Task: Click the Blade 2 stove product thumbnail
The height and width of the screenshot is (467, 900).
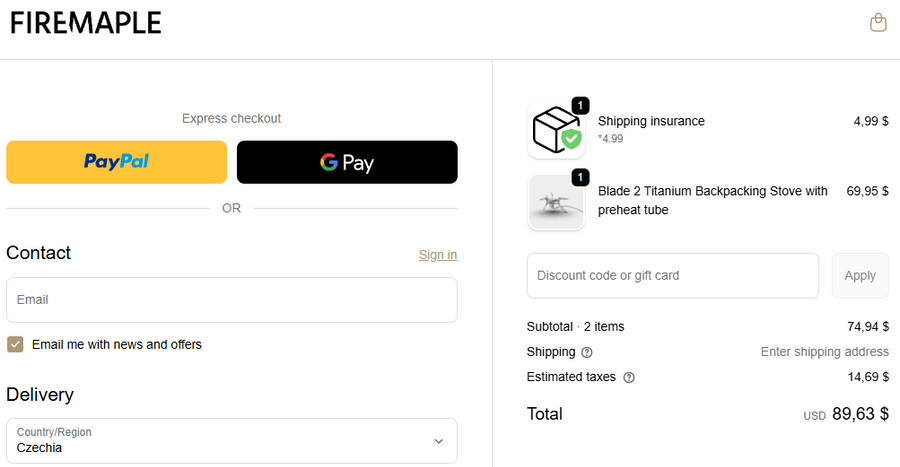Action: 555,202
